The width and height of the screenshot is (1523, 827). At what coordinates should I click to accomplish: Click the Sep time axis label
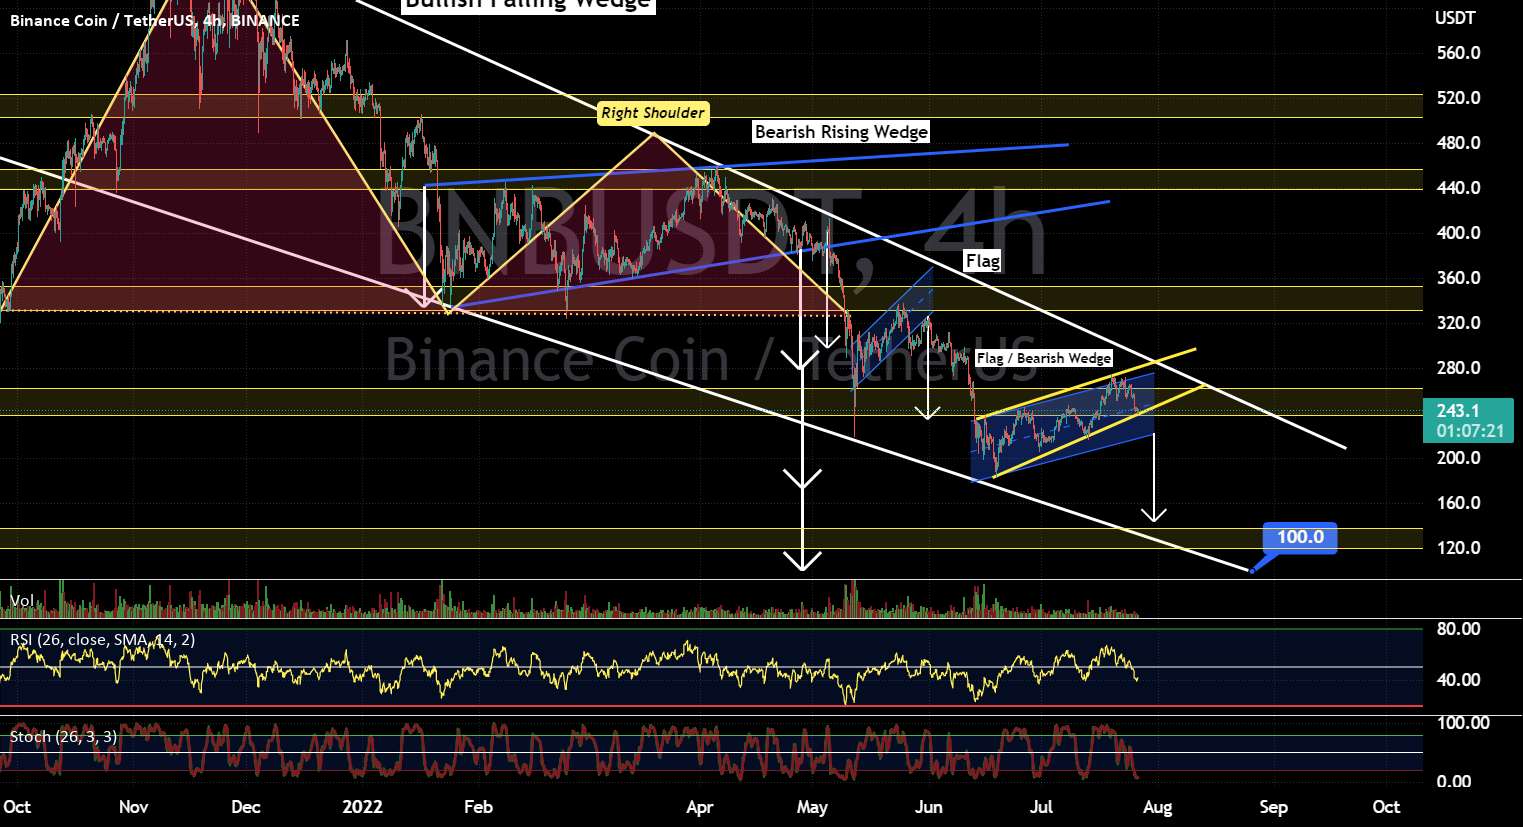pos(1274,807)
